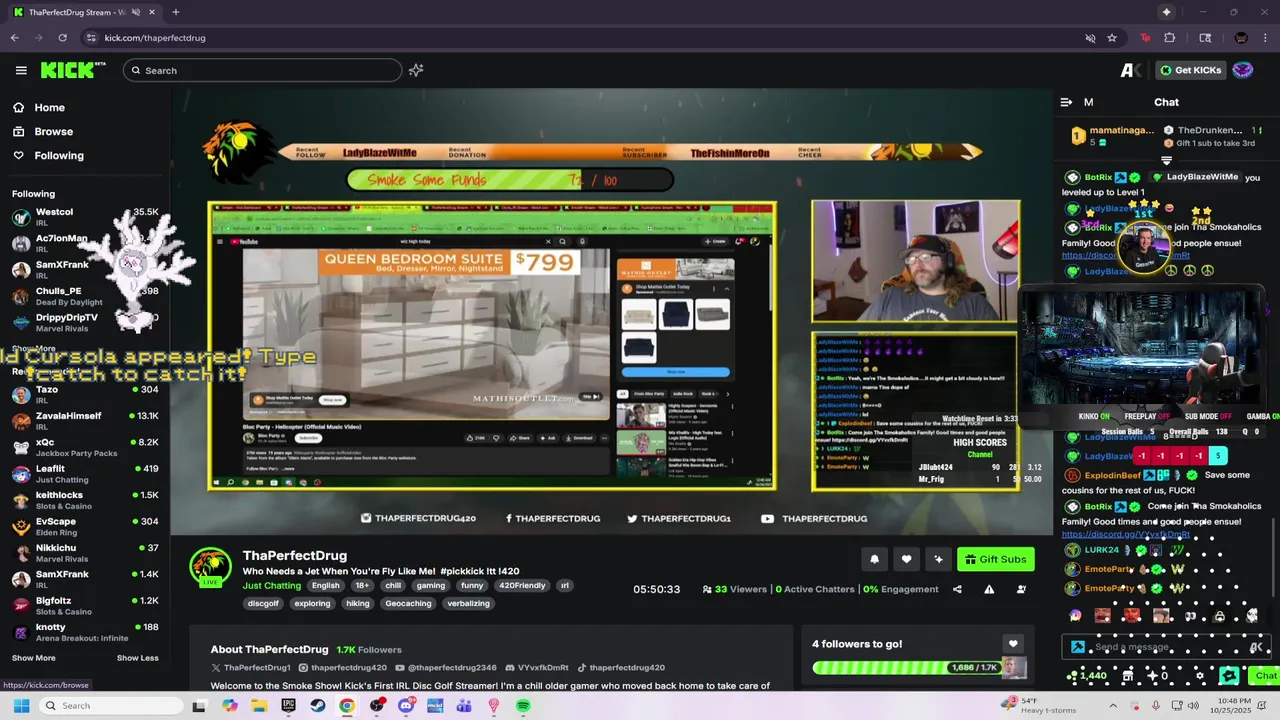This screenshot has height=720, width=1280.
Task: Click the search field on Kick
Action: 262,70
